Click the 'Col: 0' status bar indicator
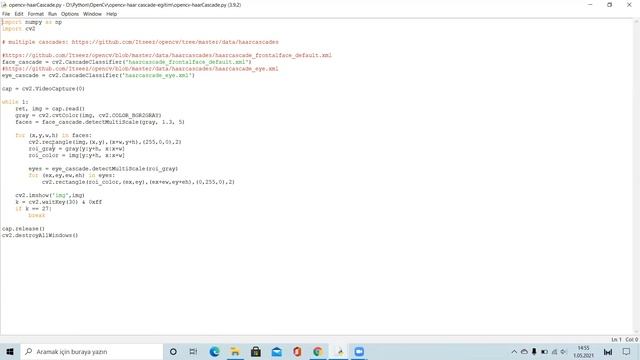The width and height of the screenshot is (640, 360). click(x=631, y=339)
